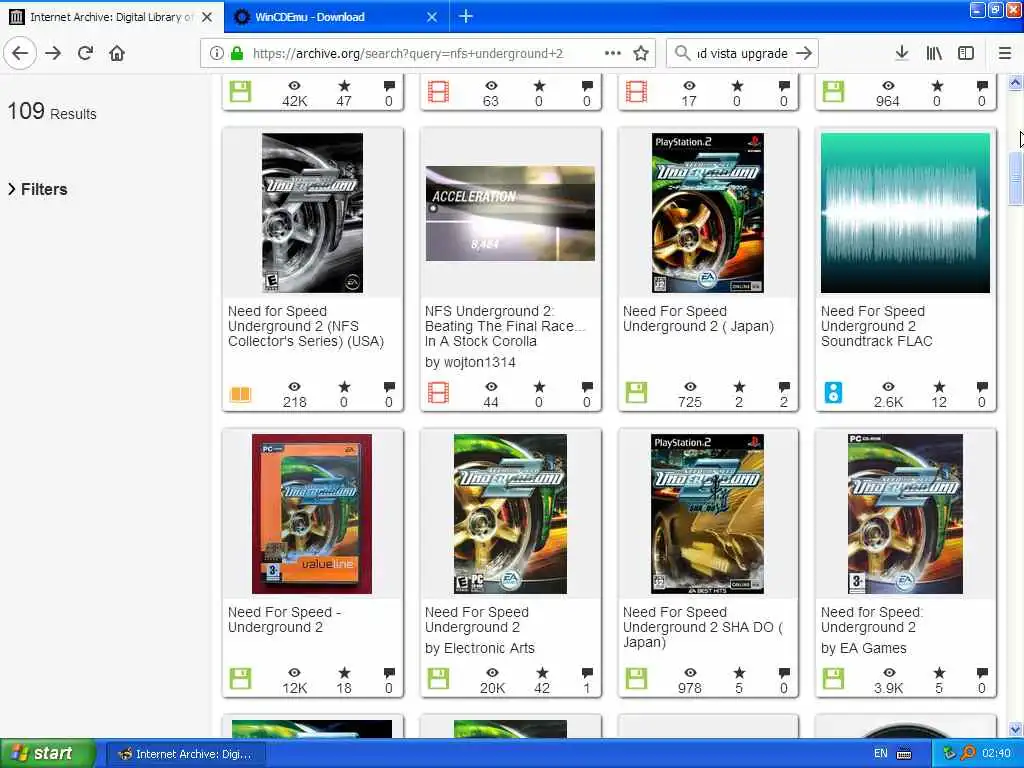This screenshot has height=768, width=1024.
Task: Open Need For Speed Underground 2 SHA DO title
Action: pos(702,627)
